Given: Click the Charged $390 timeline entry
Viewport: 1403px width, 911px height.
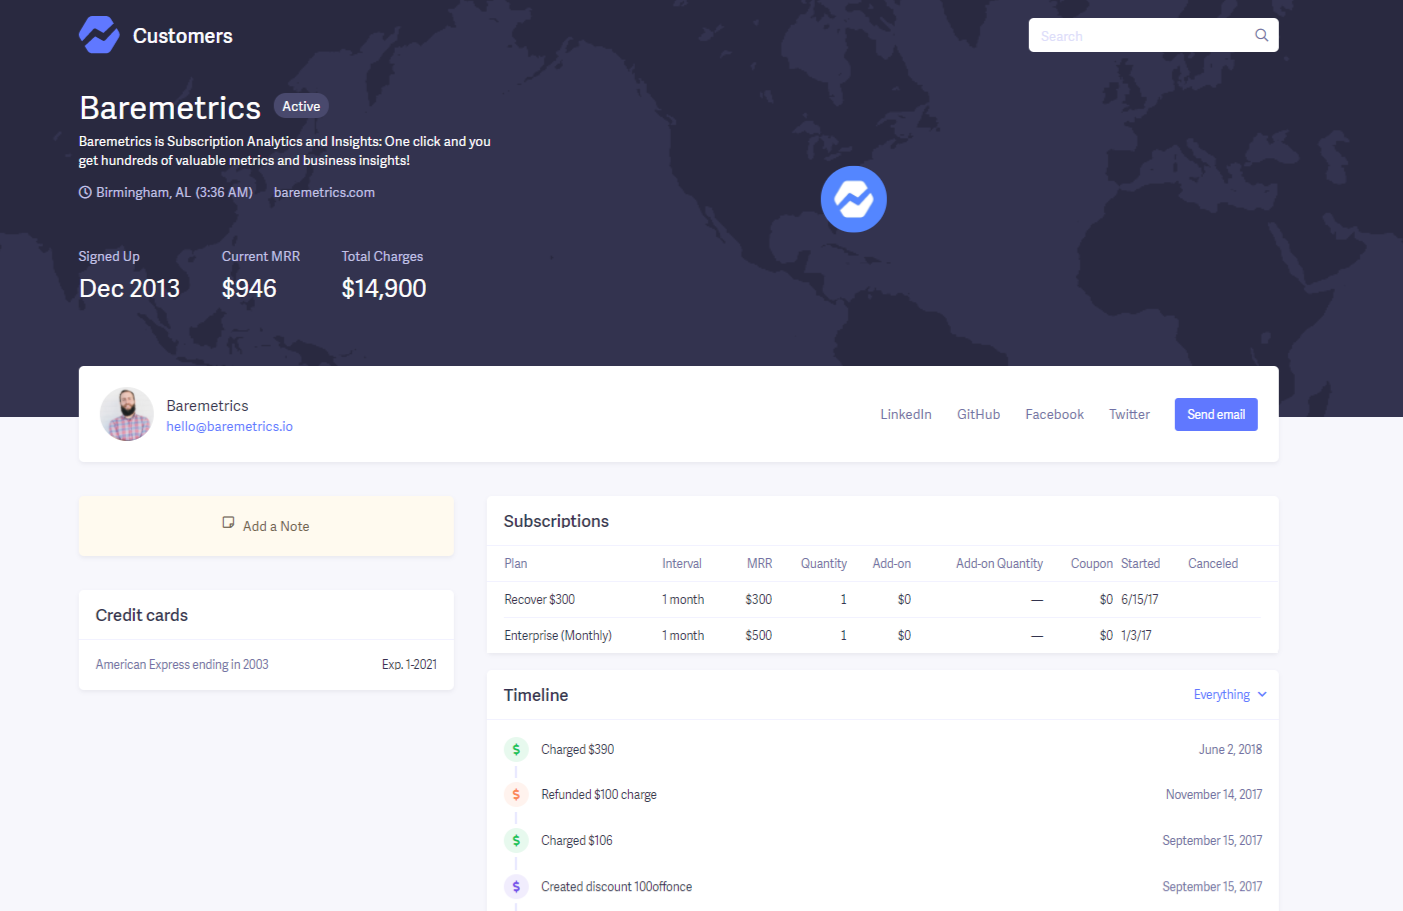Looking at the screenshot, I should click(577, 749).
